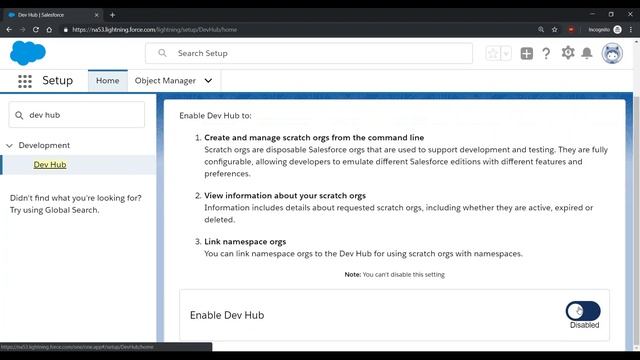Viewport: 640px width, 360px height.
Task: Open the user profile avatar
Action: pos(612,53)
